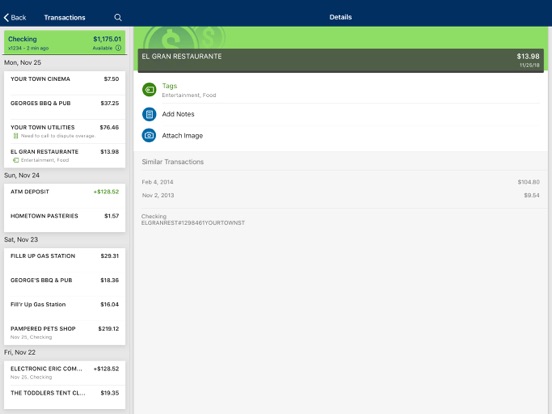Click the $1,175.01 available balance
Image resolution: width=552 pixels, height=414 pixels.
coord(107,39)
